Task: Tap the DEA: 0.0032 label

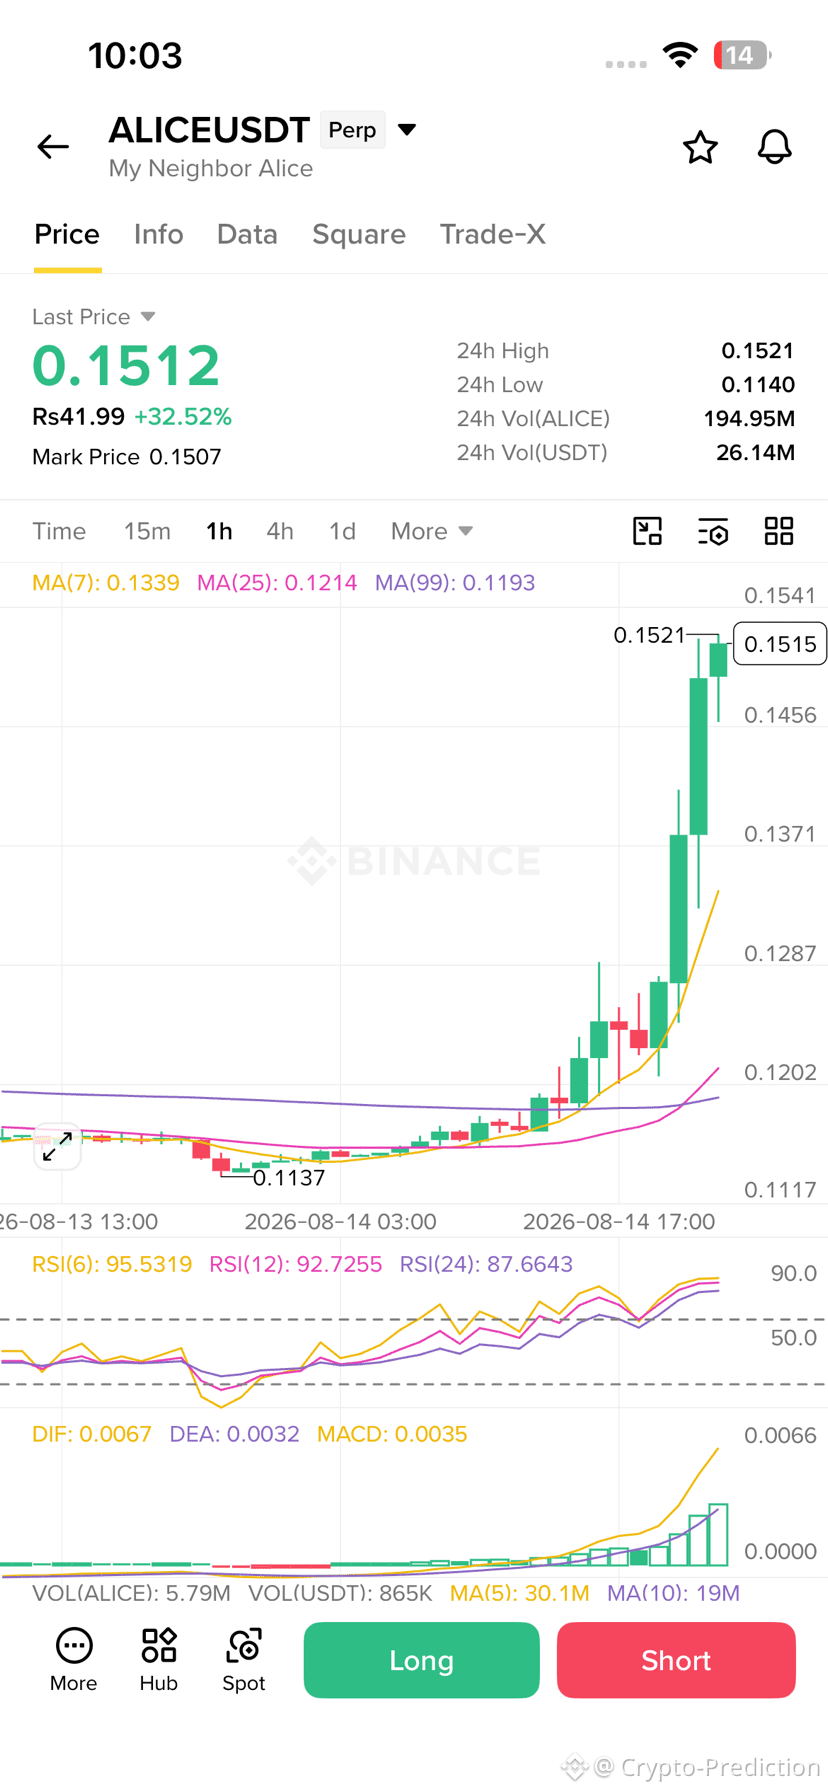Action: 235,1434
